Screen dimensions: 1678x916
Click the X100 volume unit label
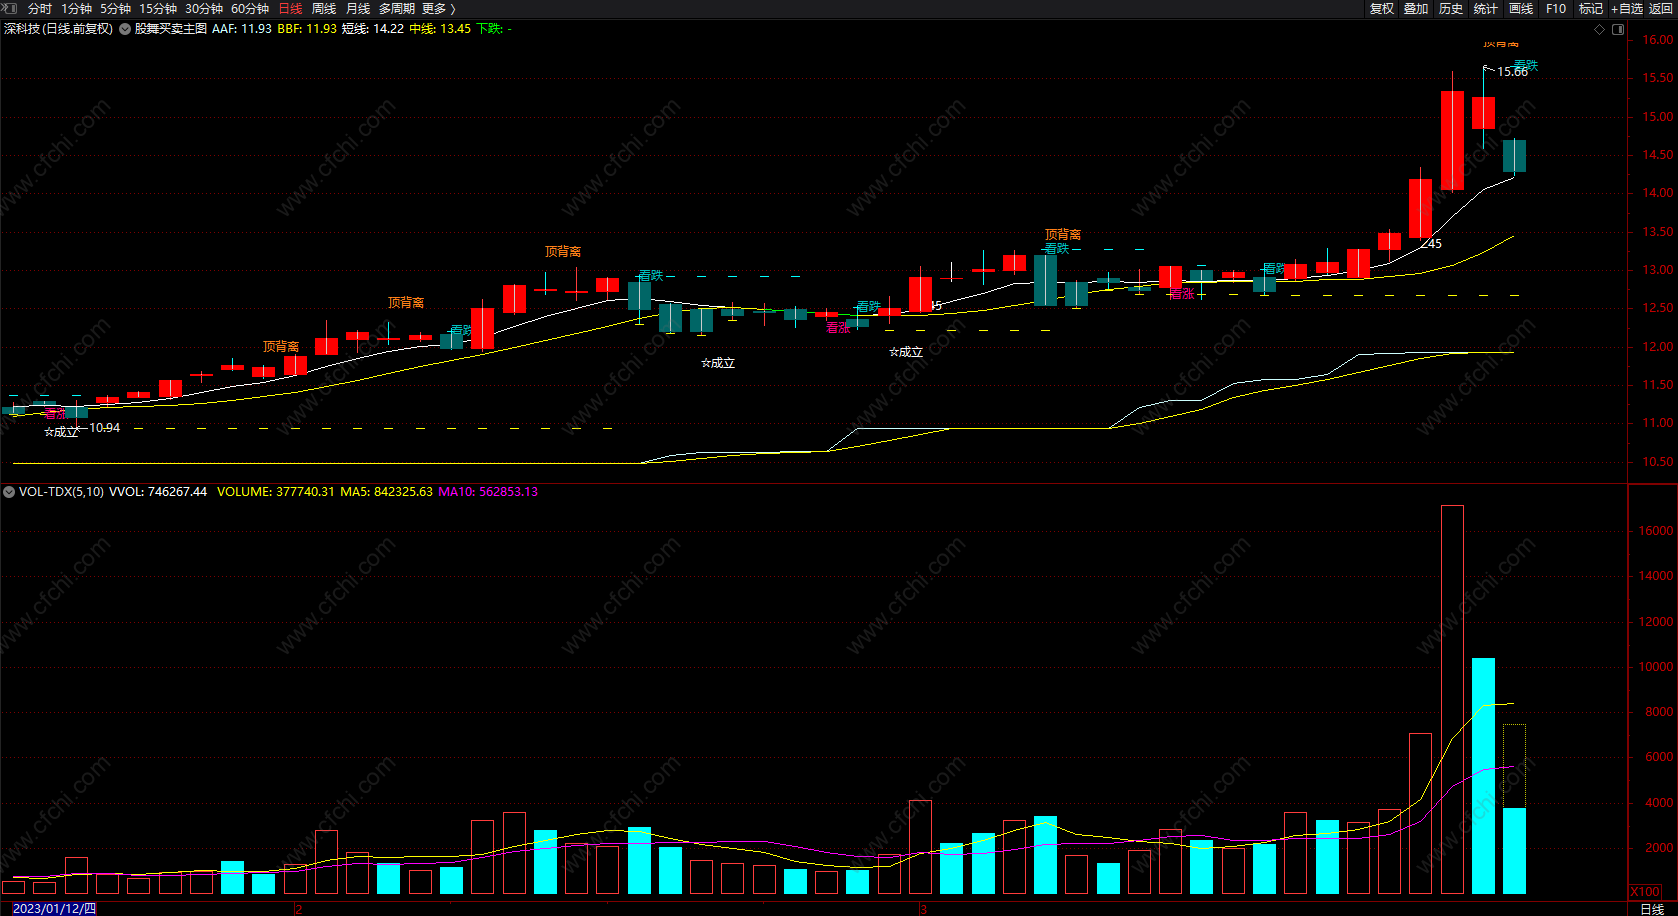coord(1645,891)
